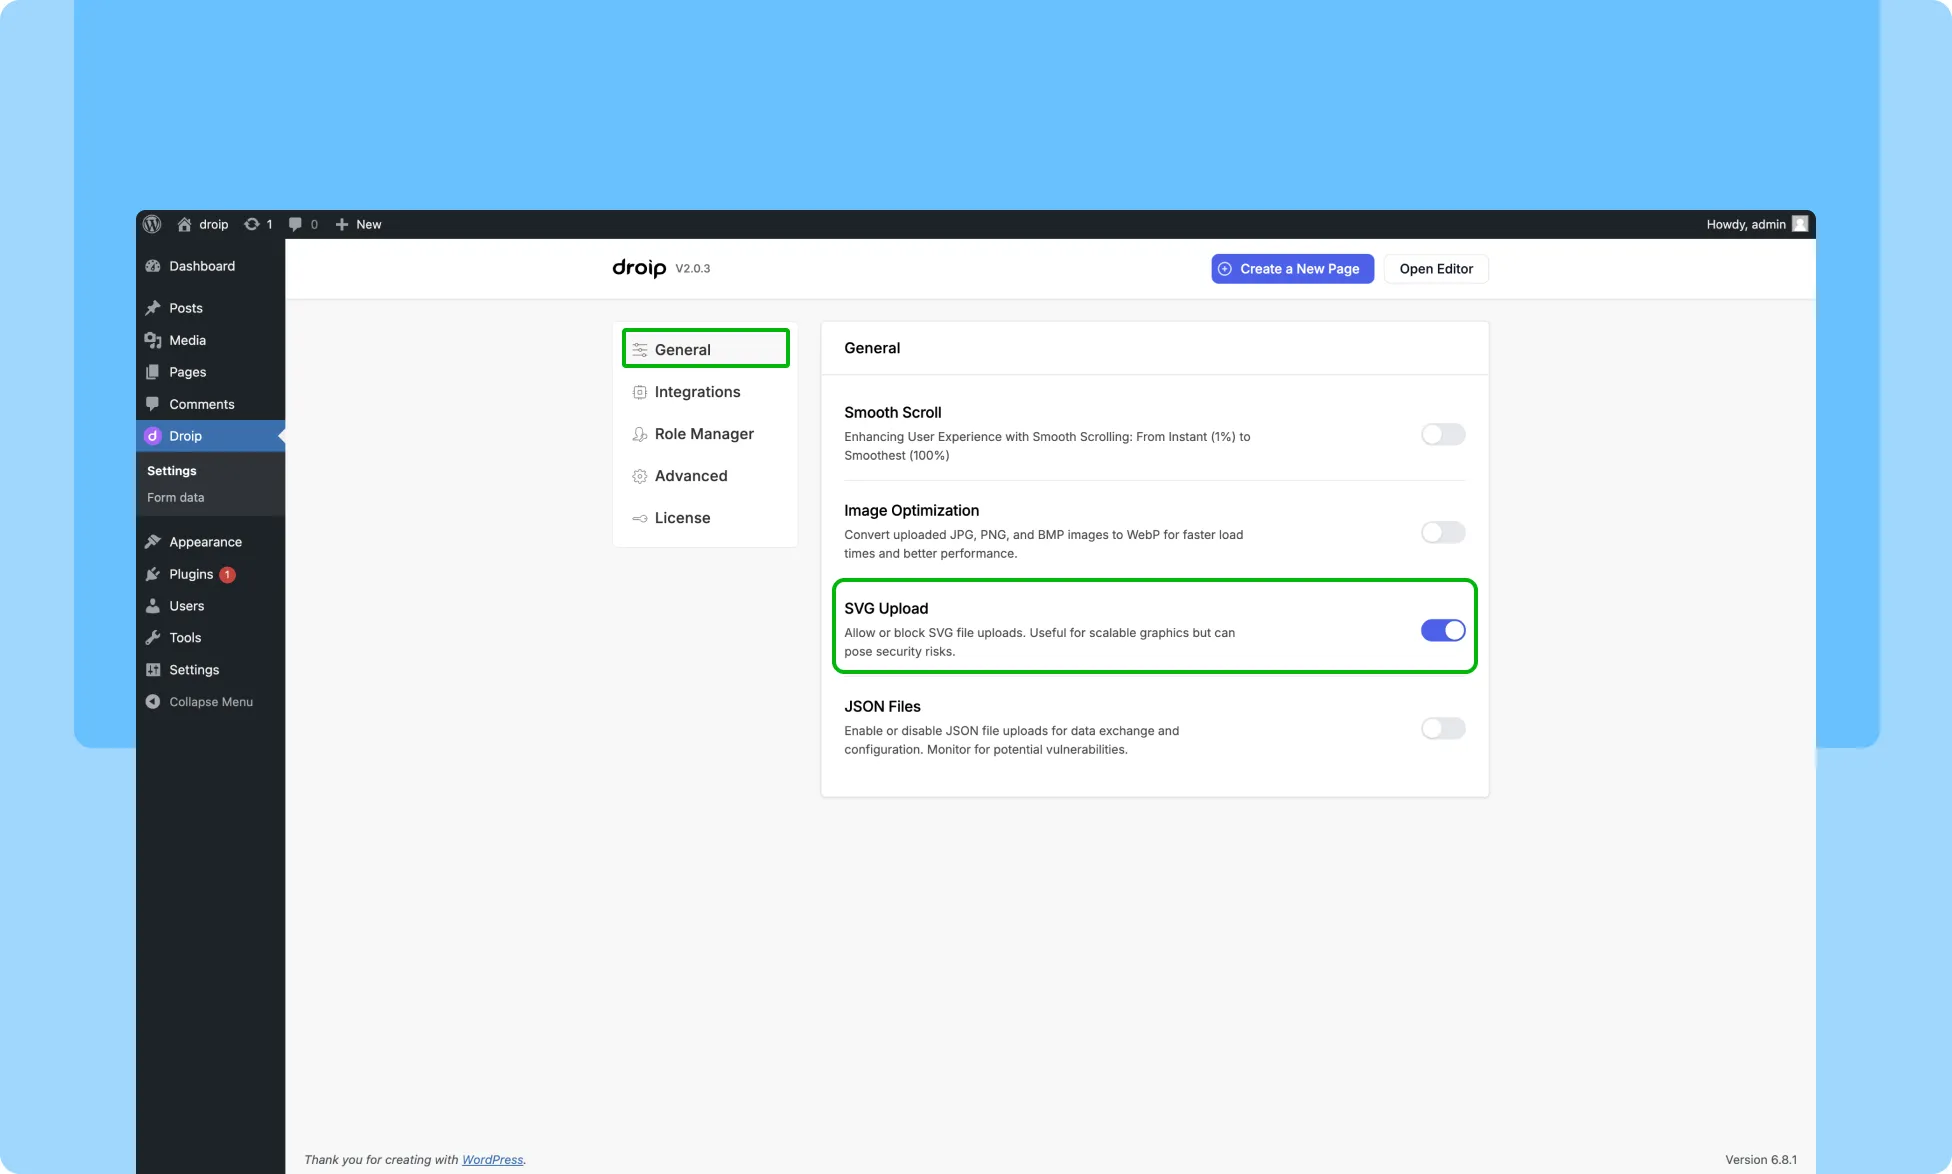Open the Users menu label
1952x1174 pixels.
pyautogui.click(x=187, y=606)
